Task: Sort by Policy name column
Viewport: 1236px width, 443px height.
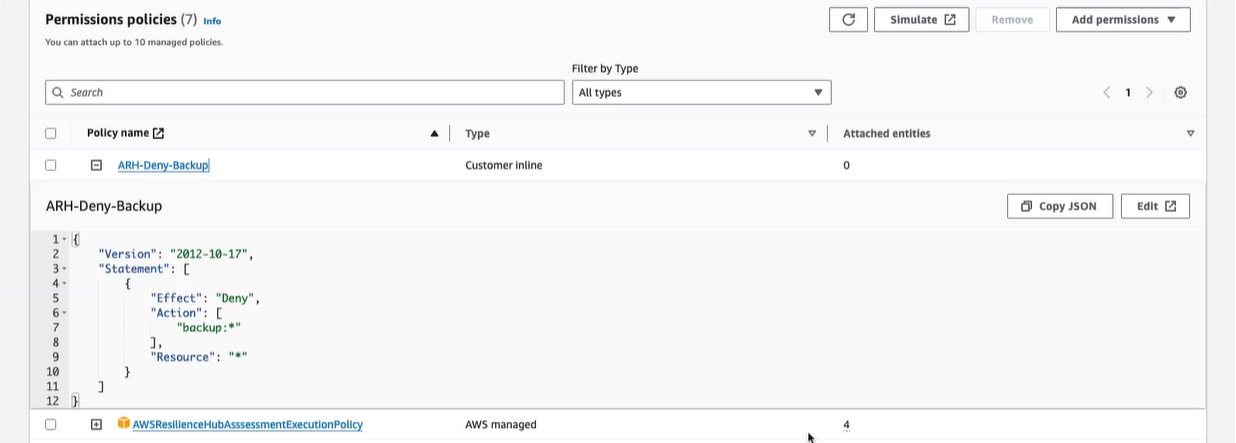Action: pos(434,133)
